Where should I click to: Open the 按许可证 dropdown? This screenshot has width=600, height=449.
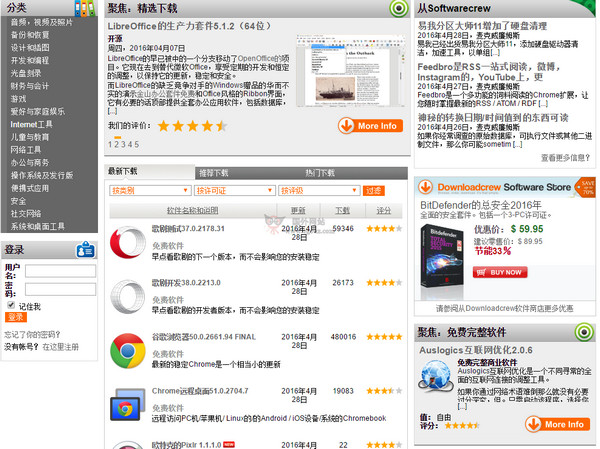(235, 191)
